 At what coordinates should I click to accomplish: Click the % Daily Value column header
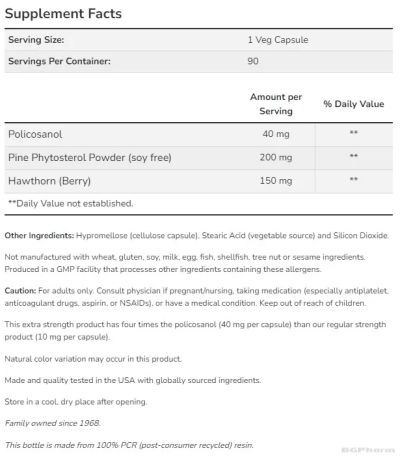coord(354,104)
